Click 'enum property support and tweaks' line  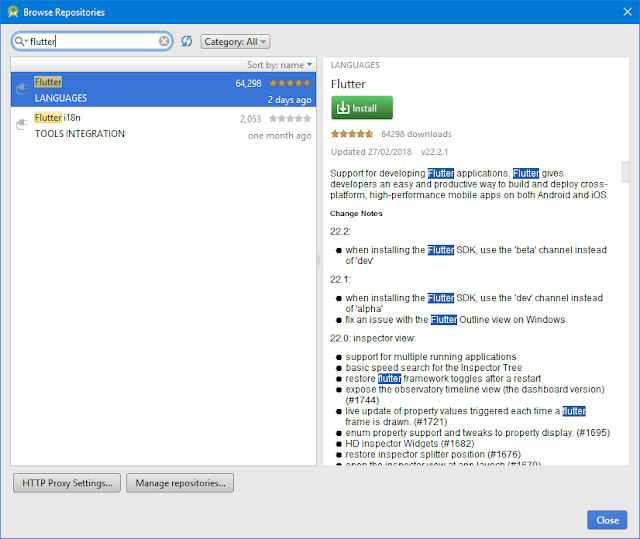click(478, 433)
